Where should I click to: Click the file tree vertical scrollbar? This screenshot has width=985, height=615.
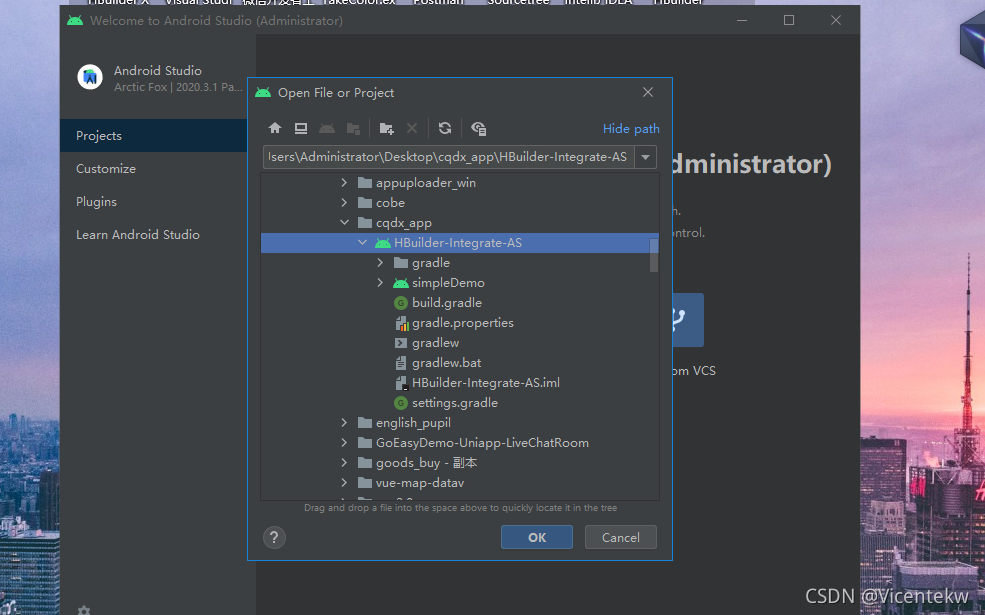click(654, 255)
